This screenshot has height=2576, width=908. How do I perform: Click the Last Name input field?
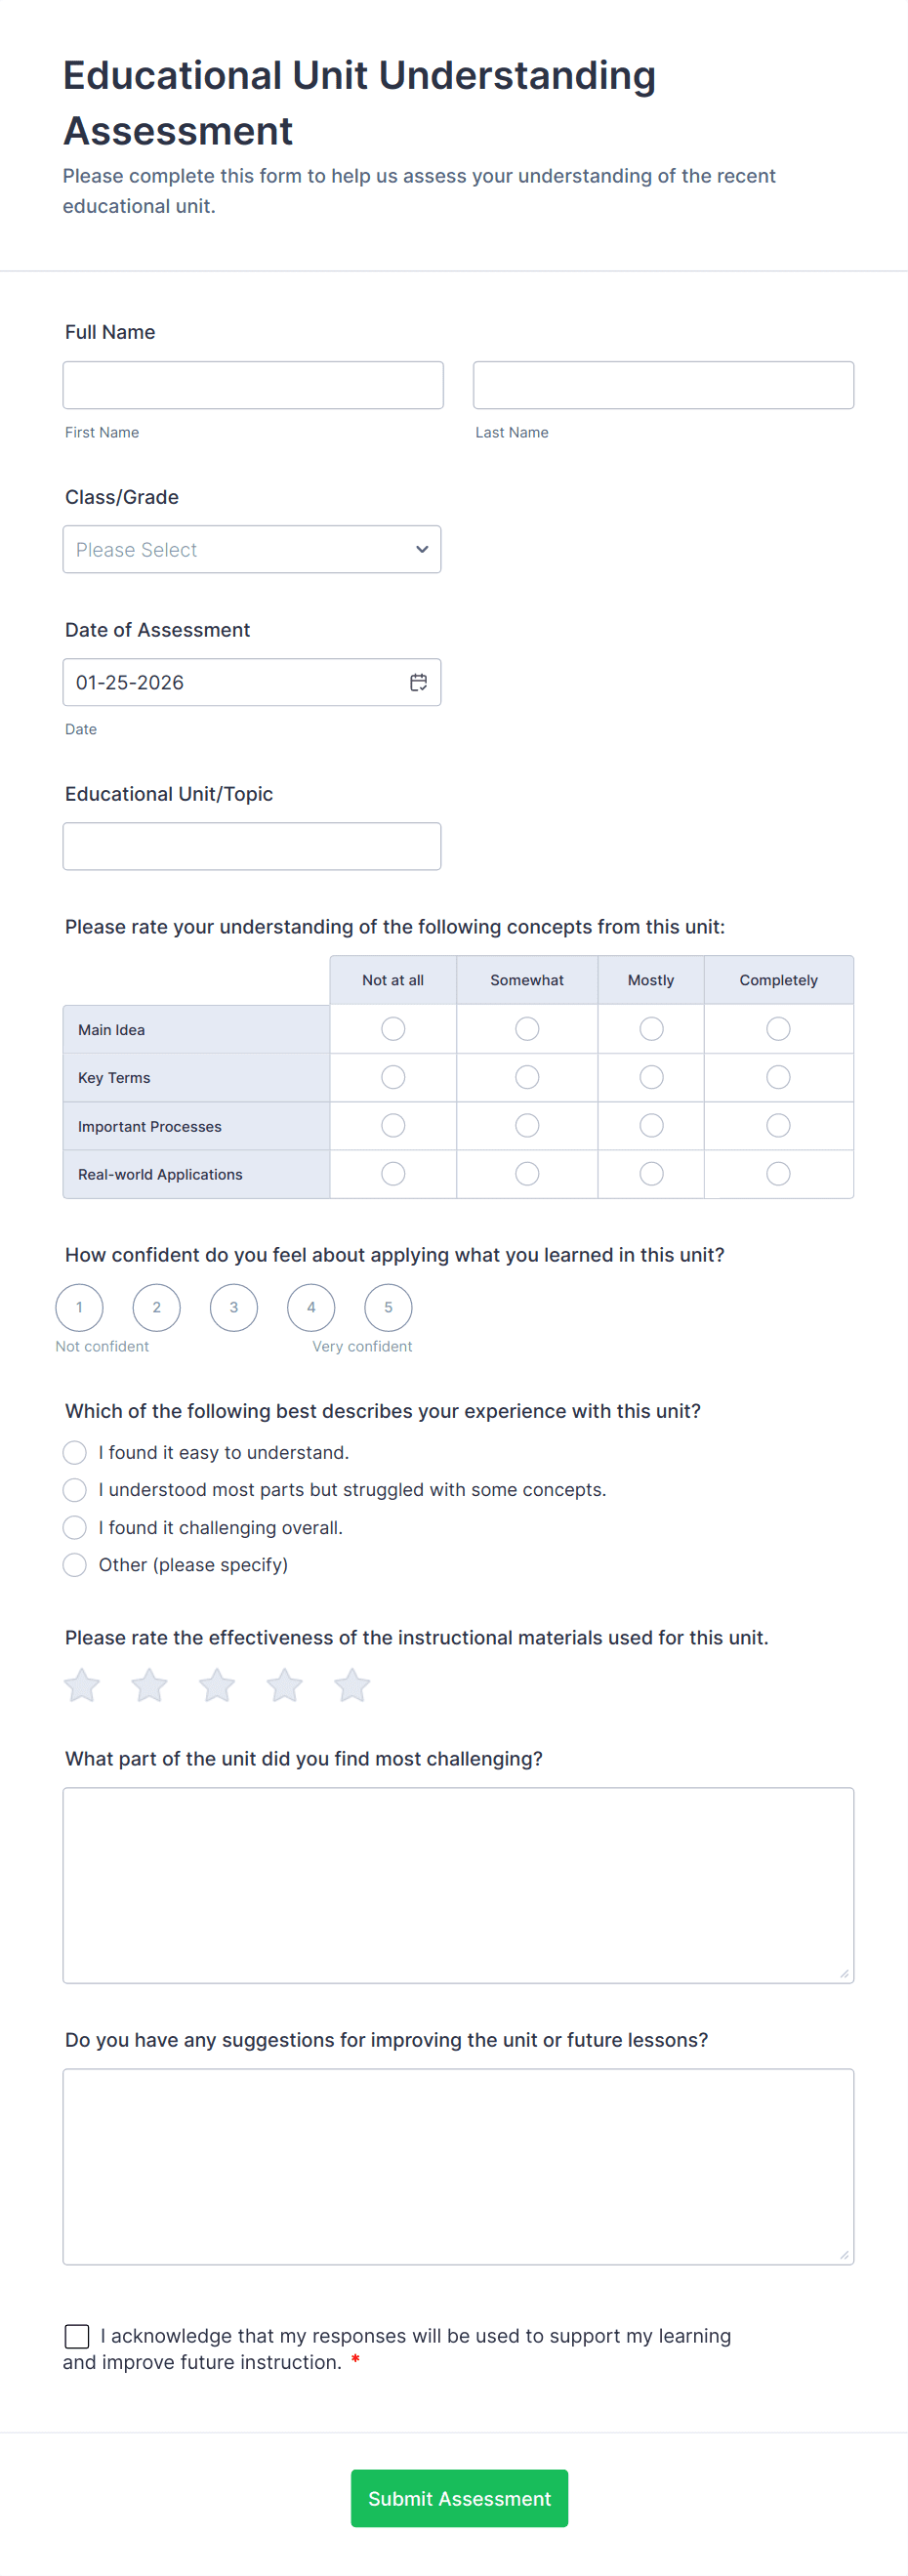[x=663, y=385]
